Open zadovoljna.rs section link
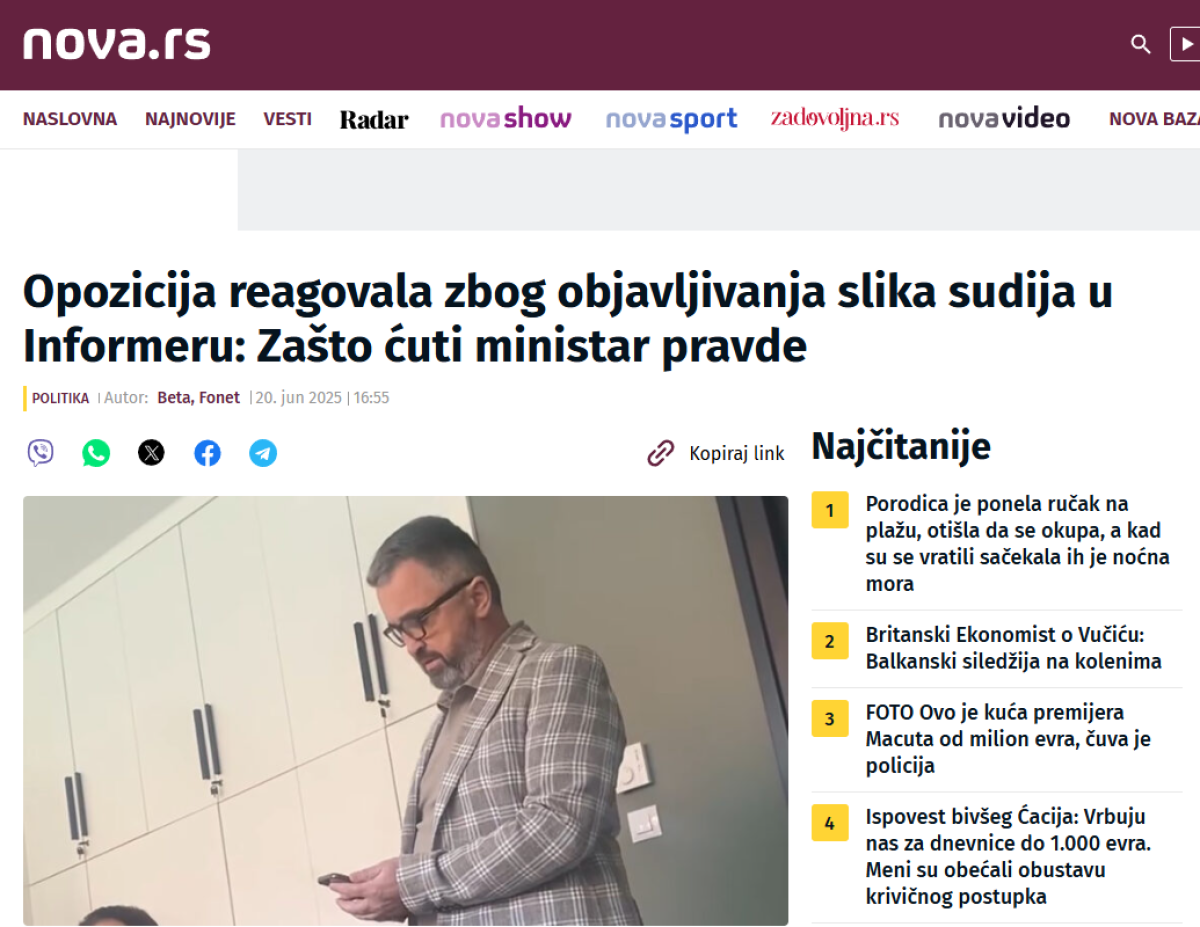 (x=835, y=118)
